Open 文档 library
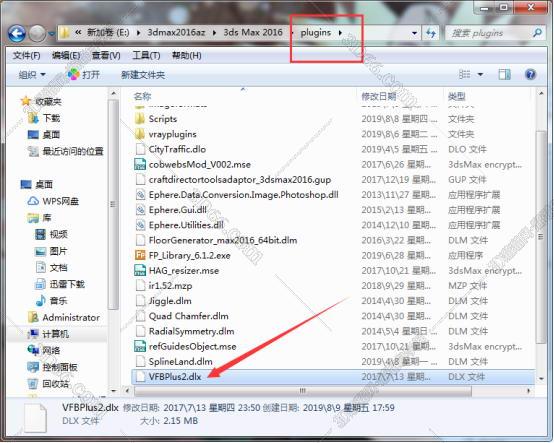This screenshot has height=443, width=554. click(x=51, y=267)
